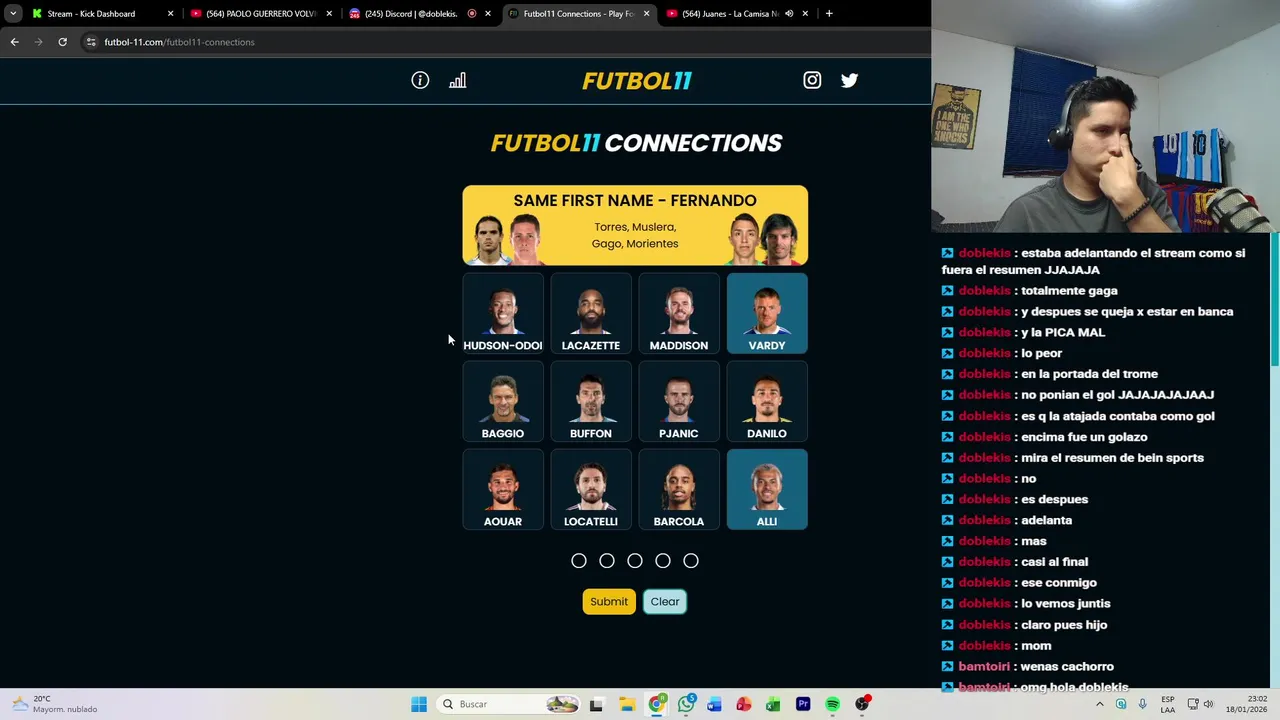Deselect the Vardy player card
This screenshot has height=720, width=1280.
pos(767,314)
